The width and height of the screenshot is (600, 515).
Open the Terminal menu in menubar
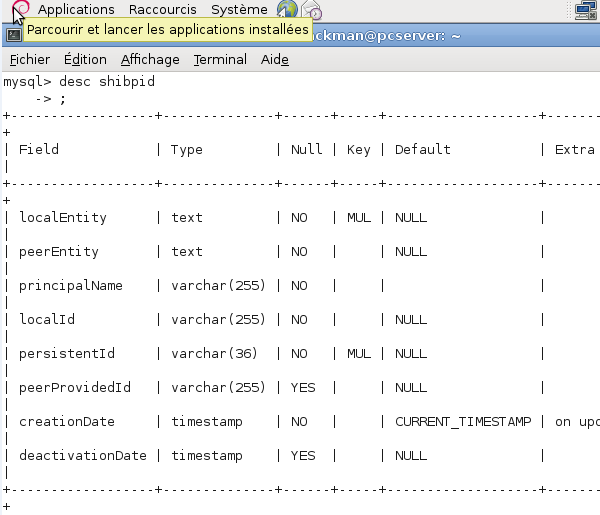click(220, 60)
